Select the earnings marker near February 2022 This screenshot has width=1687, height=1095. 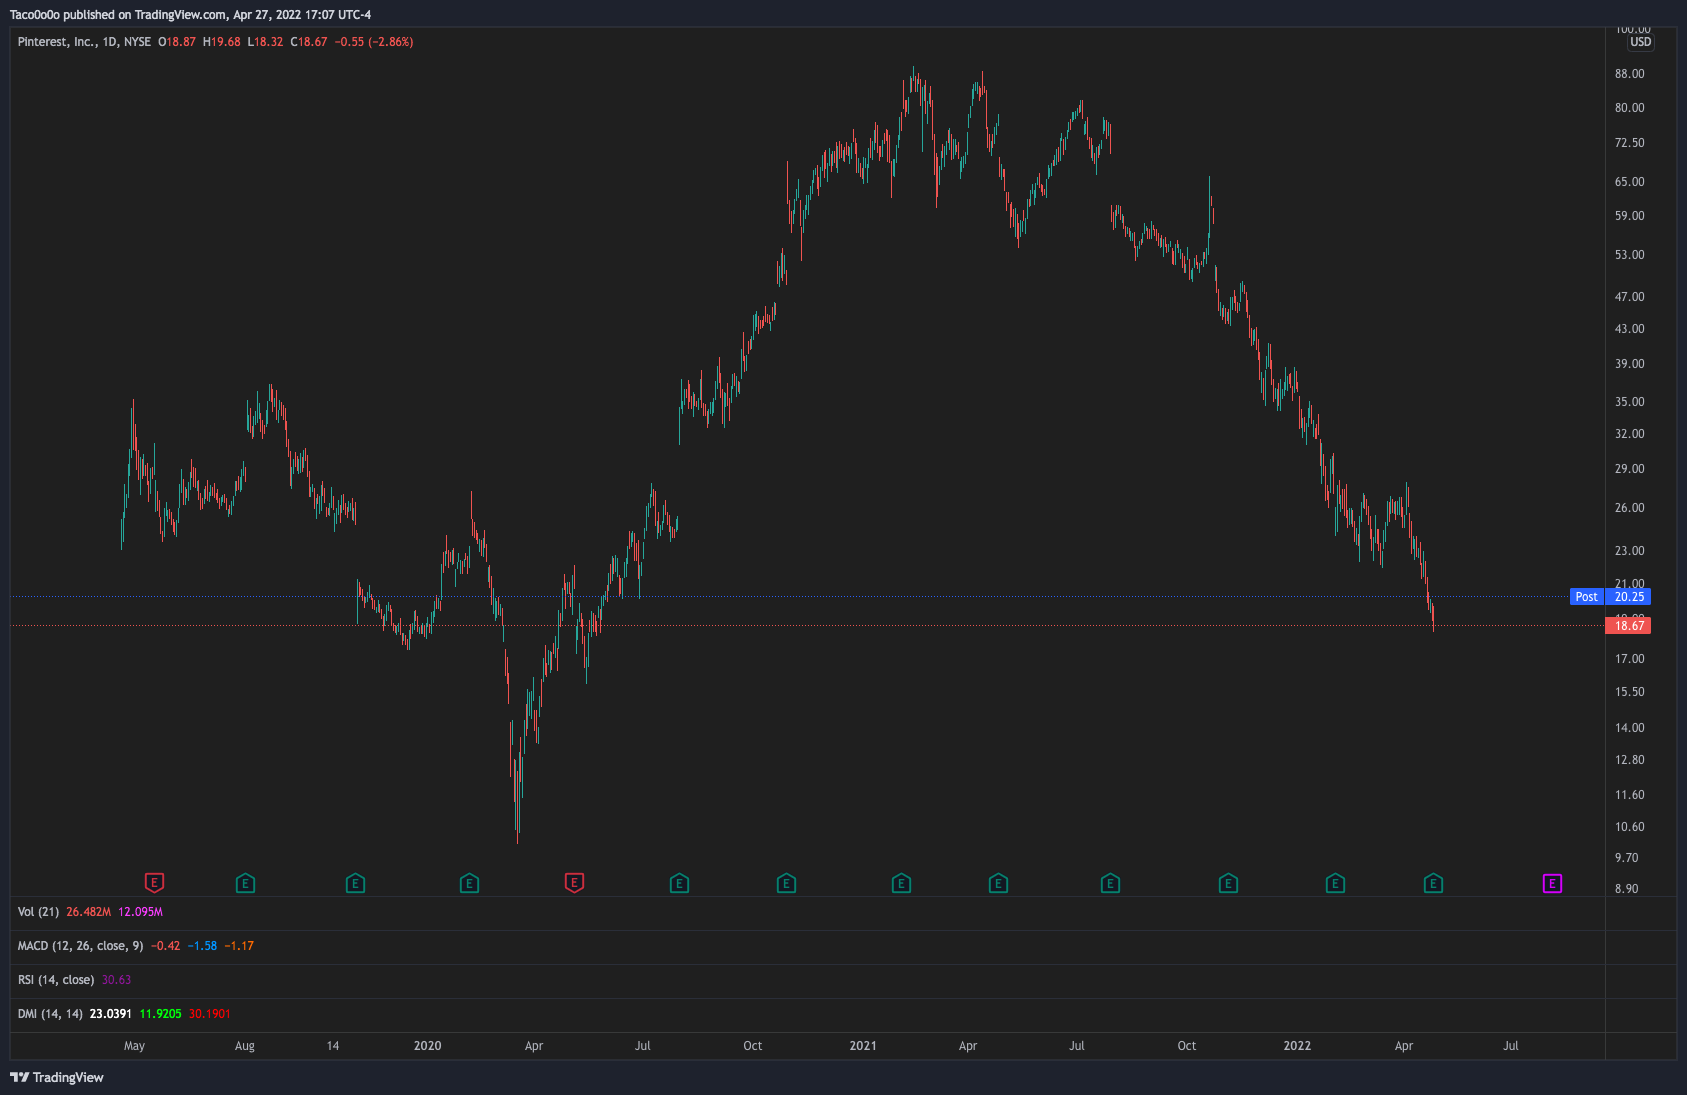point(1335,883)
